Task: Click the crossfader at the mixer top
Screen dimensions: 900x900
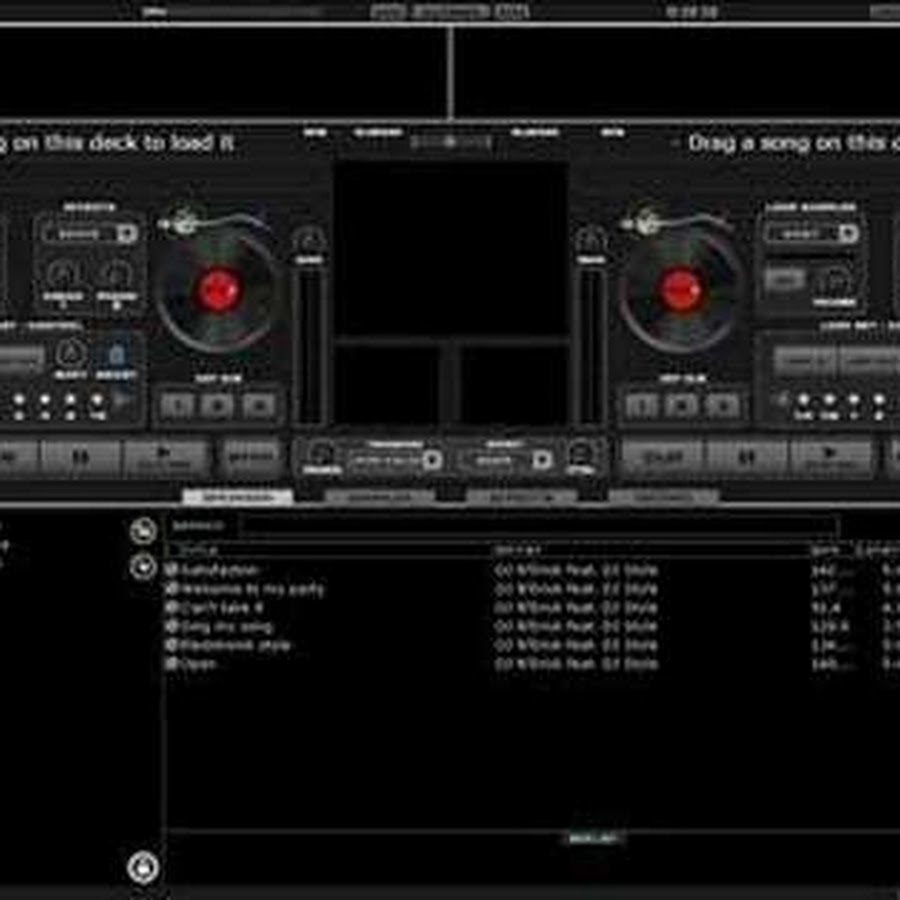Action: 451,141
